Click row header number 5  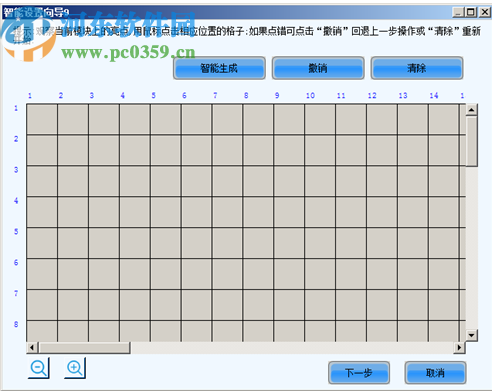tap(16, 231)
